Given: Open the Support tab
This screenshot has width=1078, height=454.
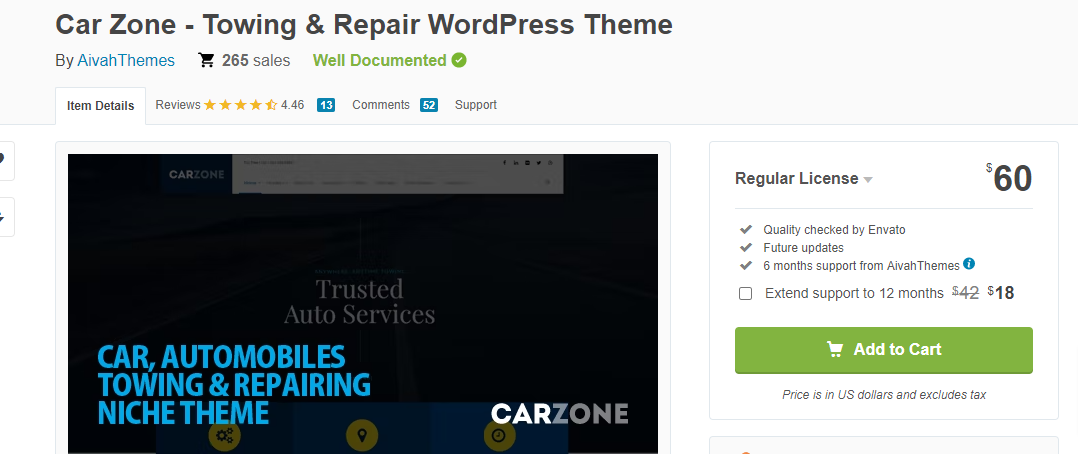Looking at the screenshot, I should [476, 105].
